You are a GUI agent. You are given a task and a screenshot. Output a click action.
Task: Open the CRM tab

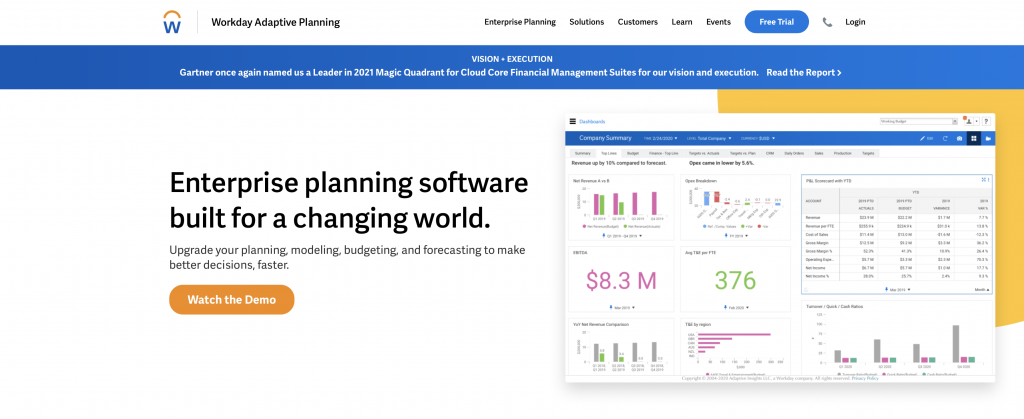(x=770, y=153)
